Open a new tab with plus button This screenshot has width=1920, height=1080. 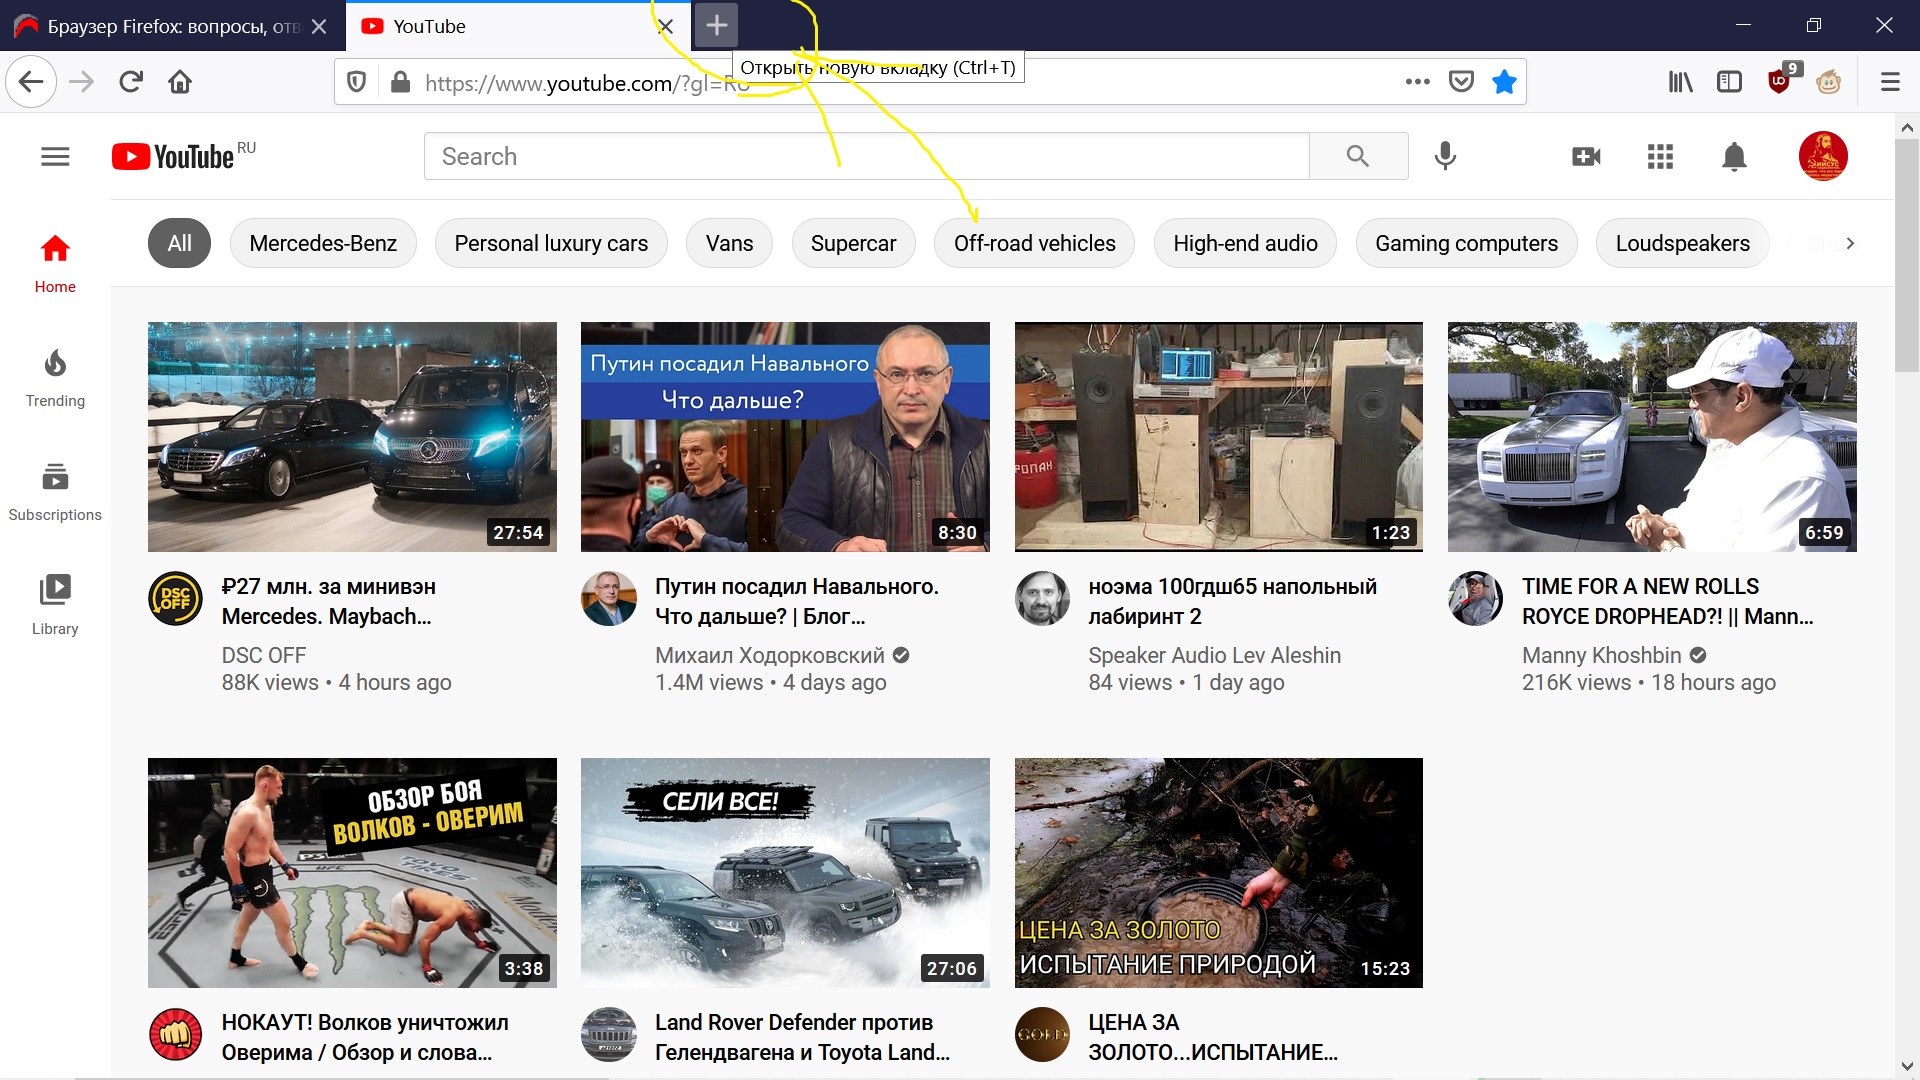coord(716,26)
